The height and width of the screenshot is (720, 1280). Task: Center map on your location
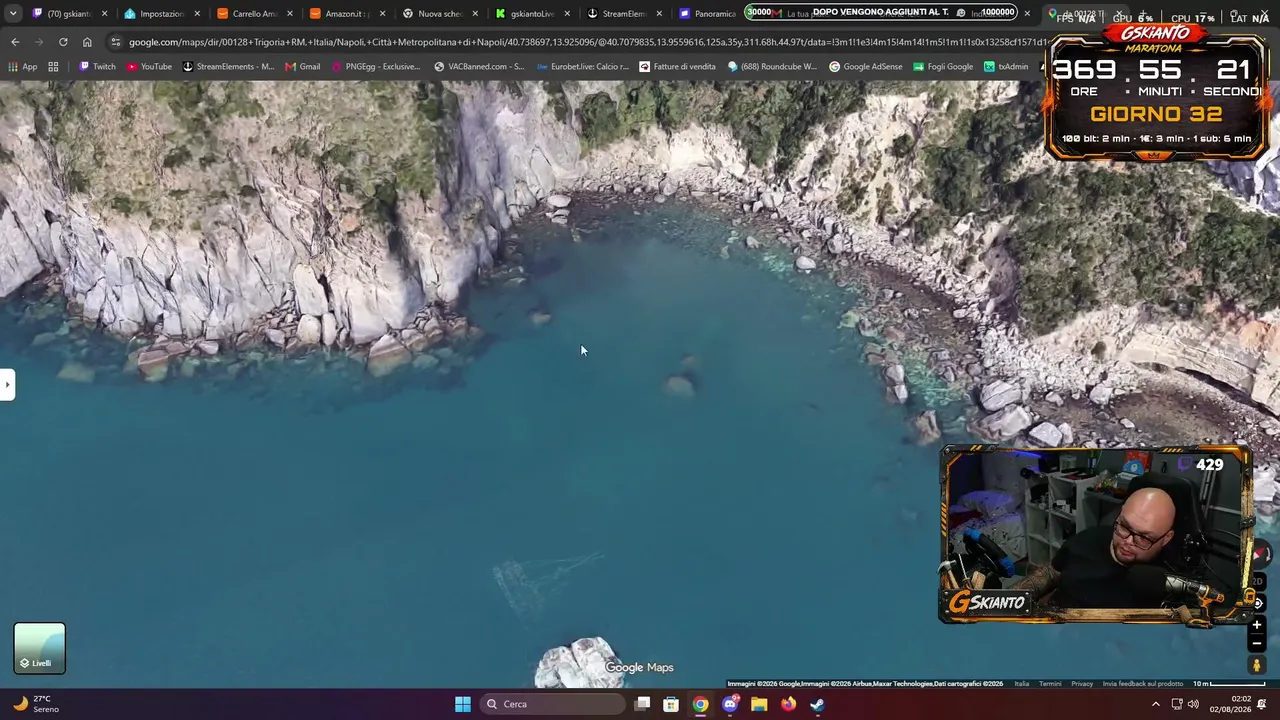pyautogui.click(x=1259, y=603)
